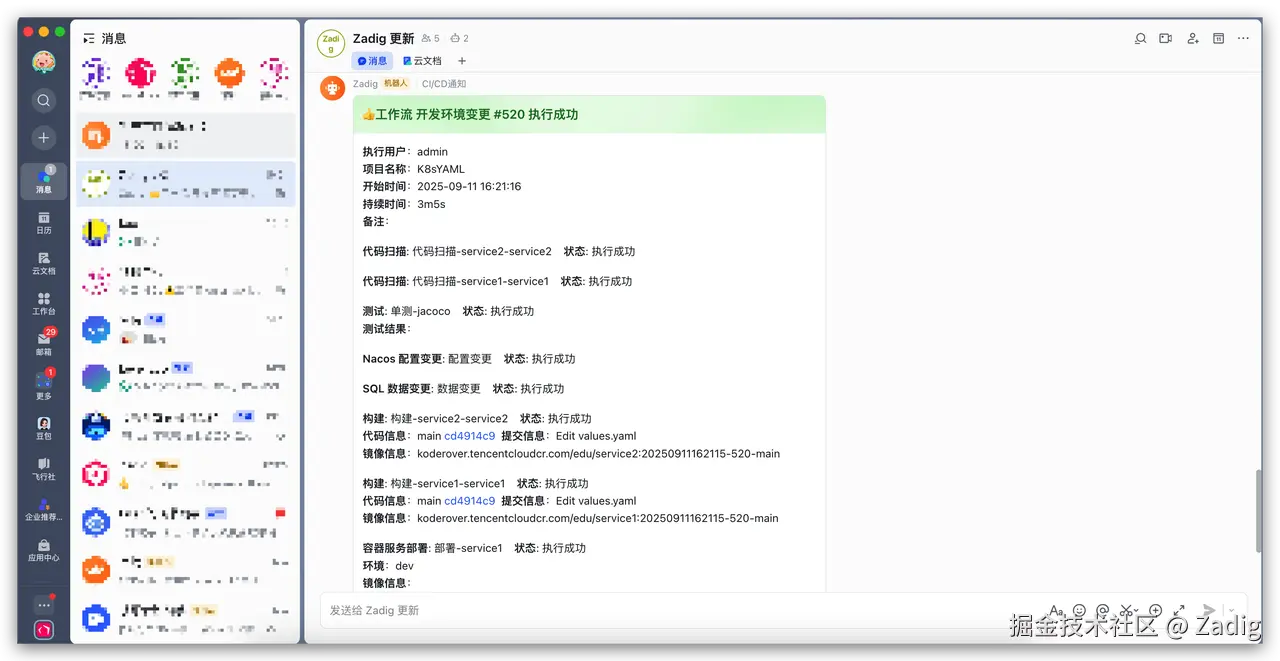
Task: Open 云文档 from the left sidebar
Action: click(x=43, y=263)
